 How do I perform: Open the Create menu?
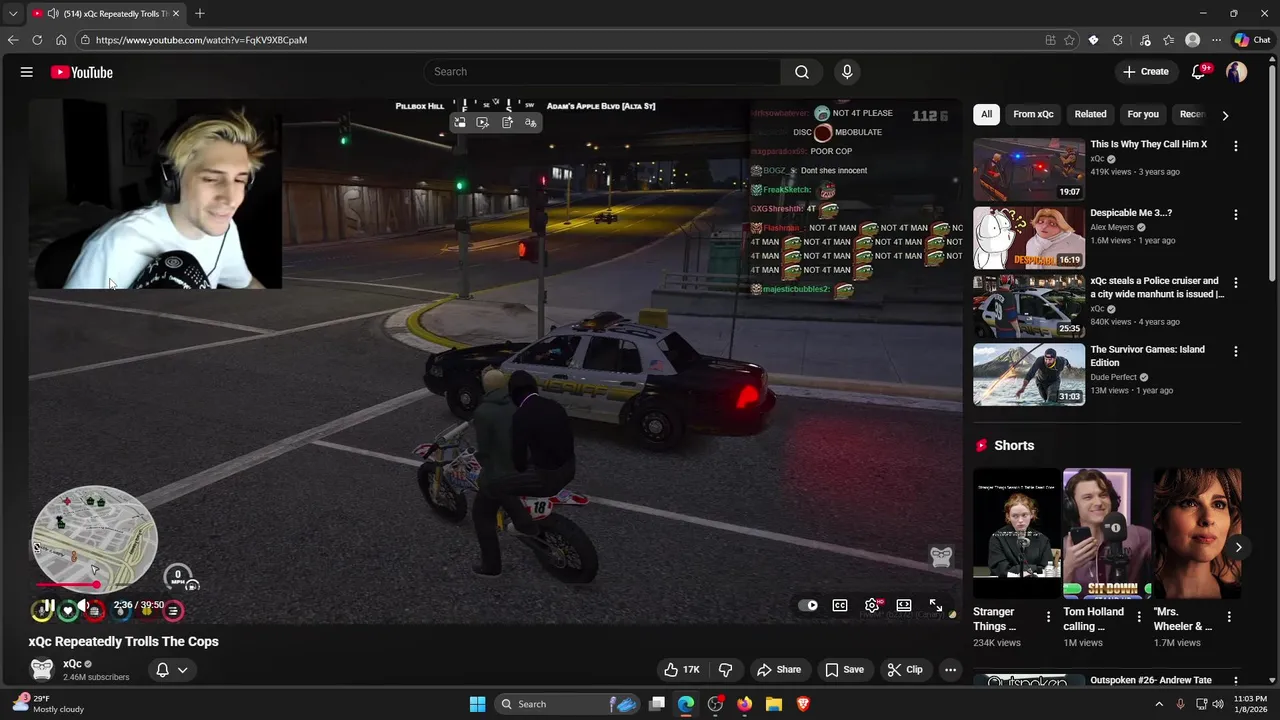pos(1146,72)
